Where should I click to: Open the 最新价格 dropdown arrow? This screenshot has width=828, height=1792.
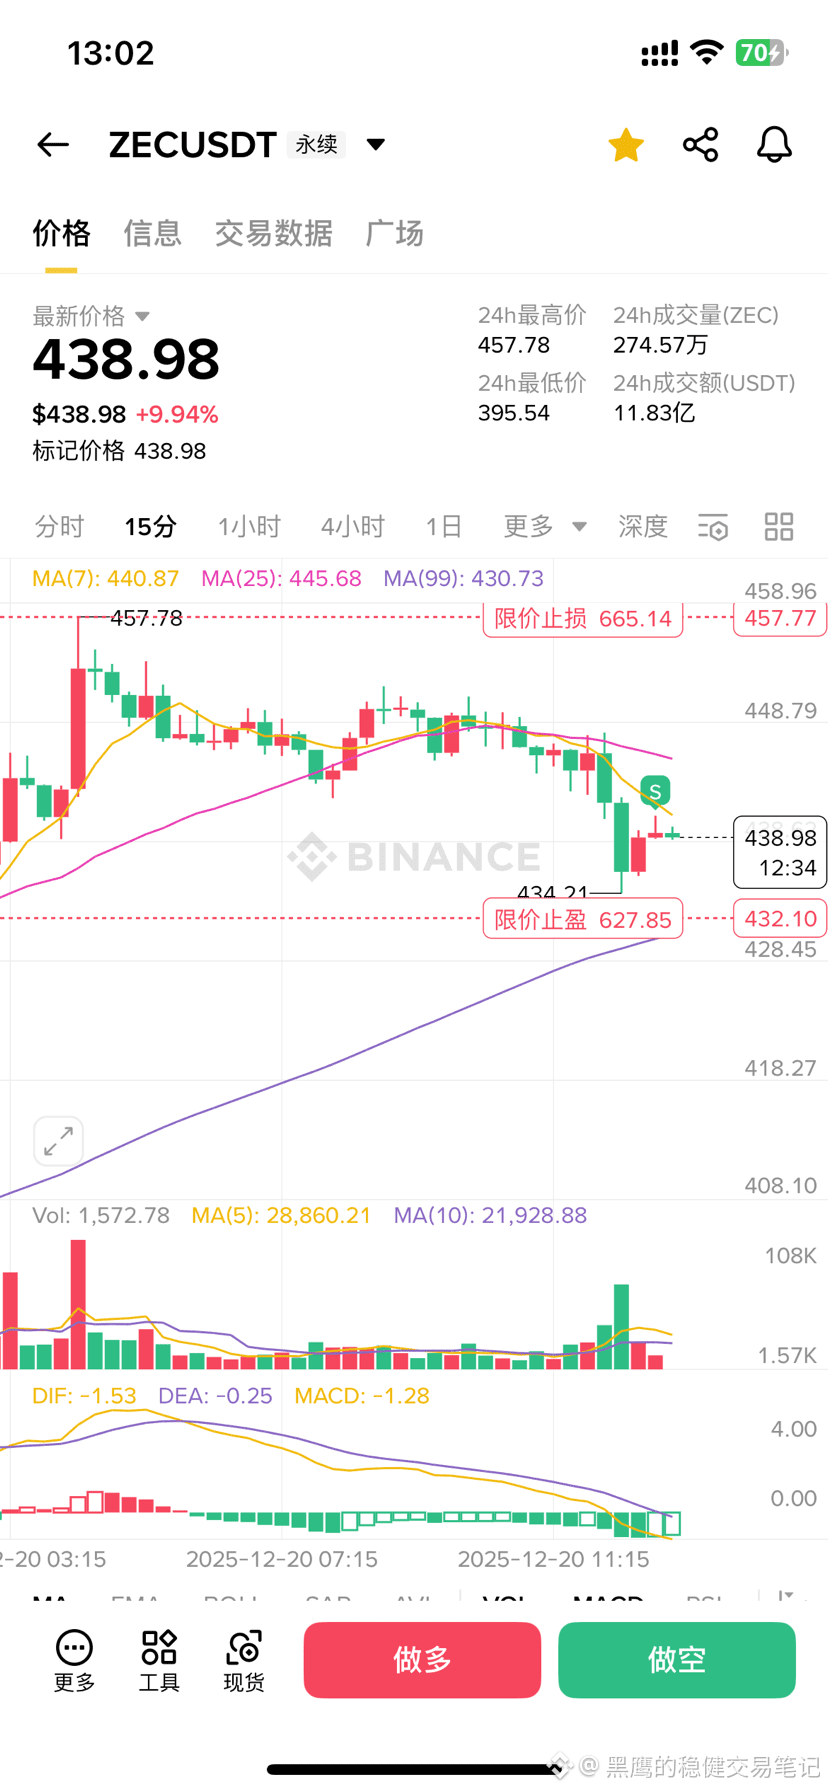pos(142,316)
